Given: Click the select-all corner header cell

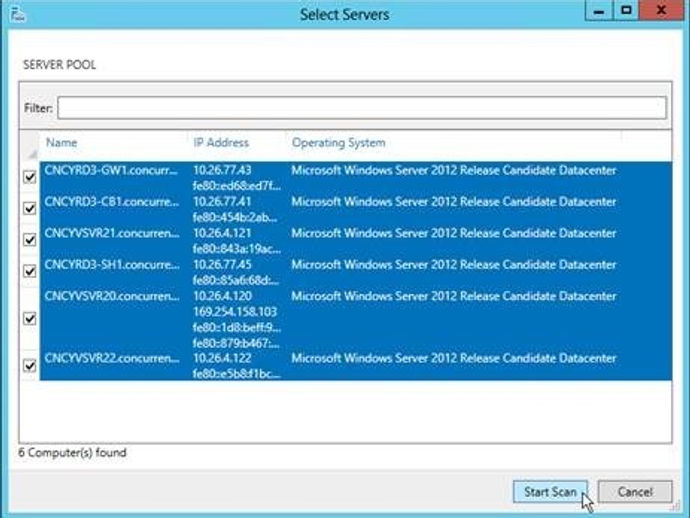Looking at the screenshot, I should (29, 145).
